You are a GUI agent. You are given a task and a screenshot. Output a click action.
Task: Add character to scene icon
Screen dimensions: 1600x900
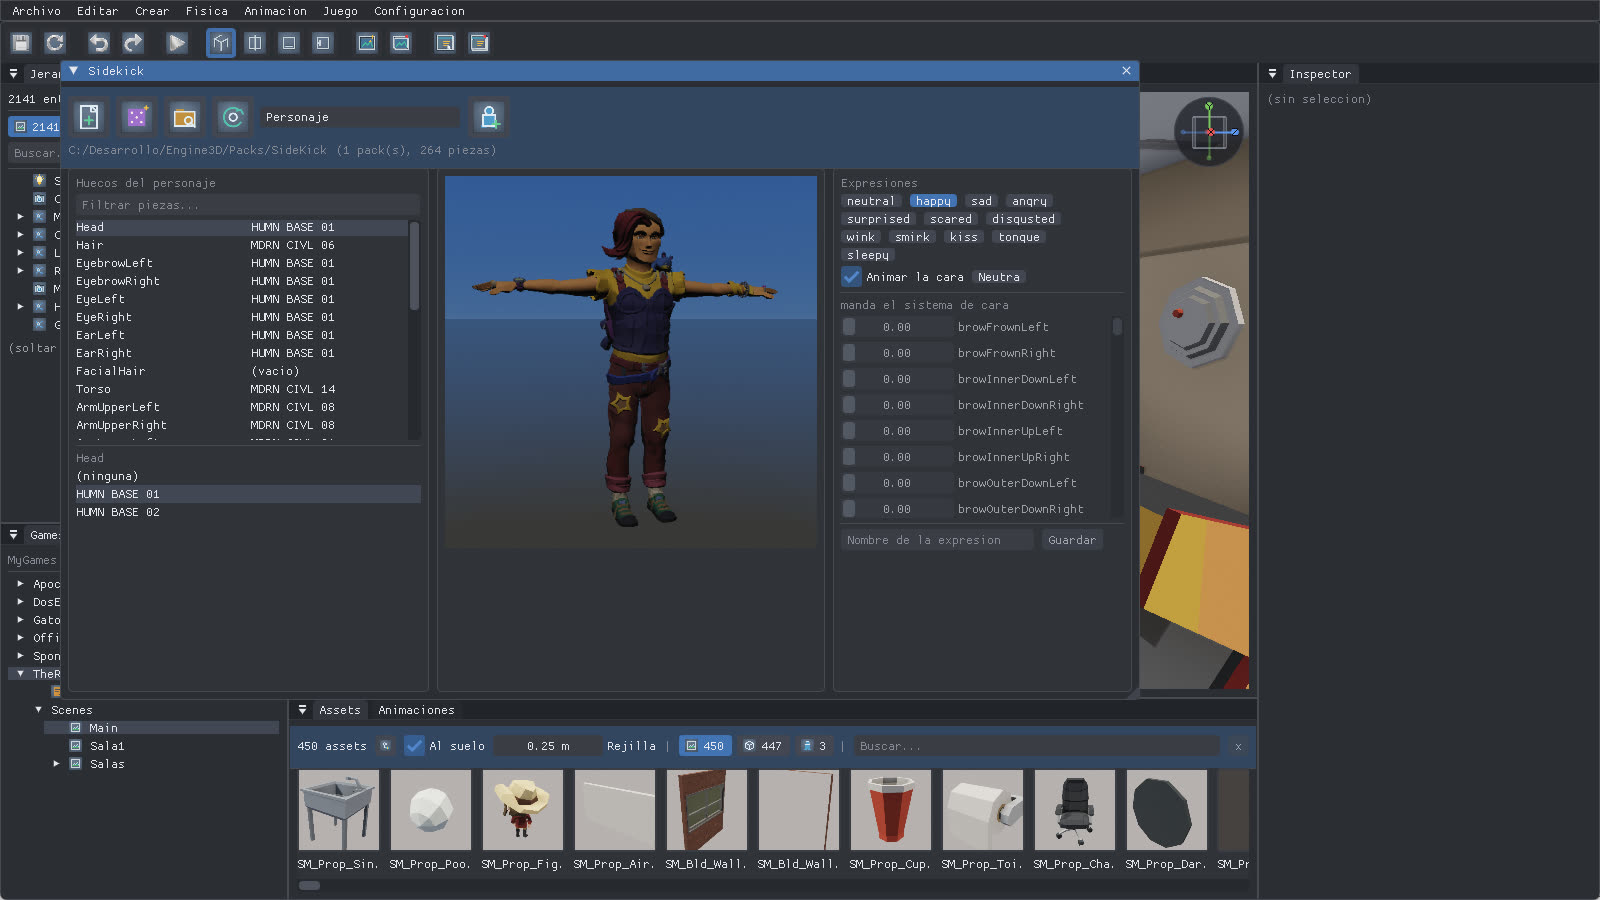click(489, 117)
